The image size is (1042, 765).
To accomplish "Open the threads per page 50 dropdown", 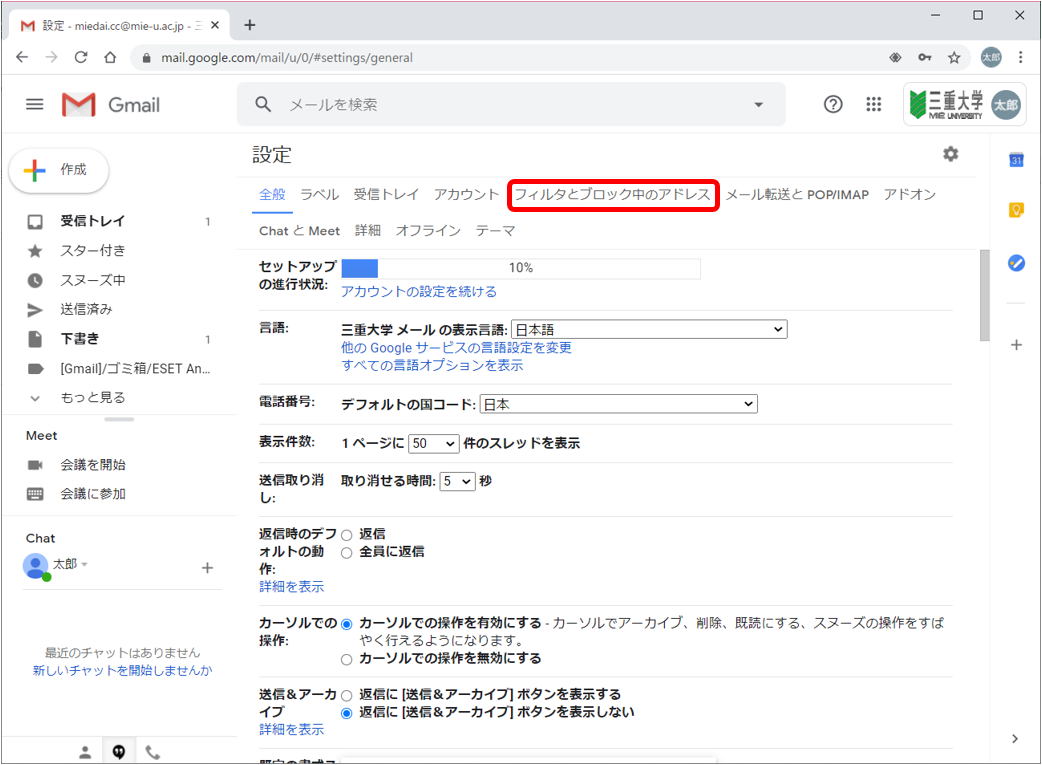I will click(434, 443).
